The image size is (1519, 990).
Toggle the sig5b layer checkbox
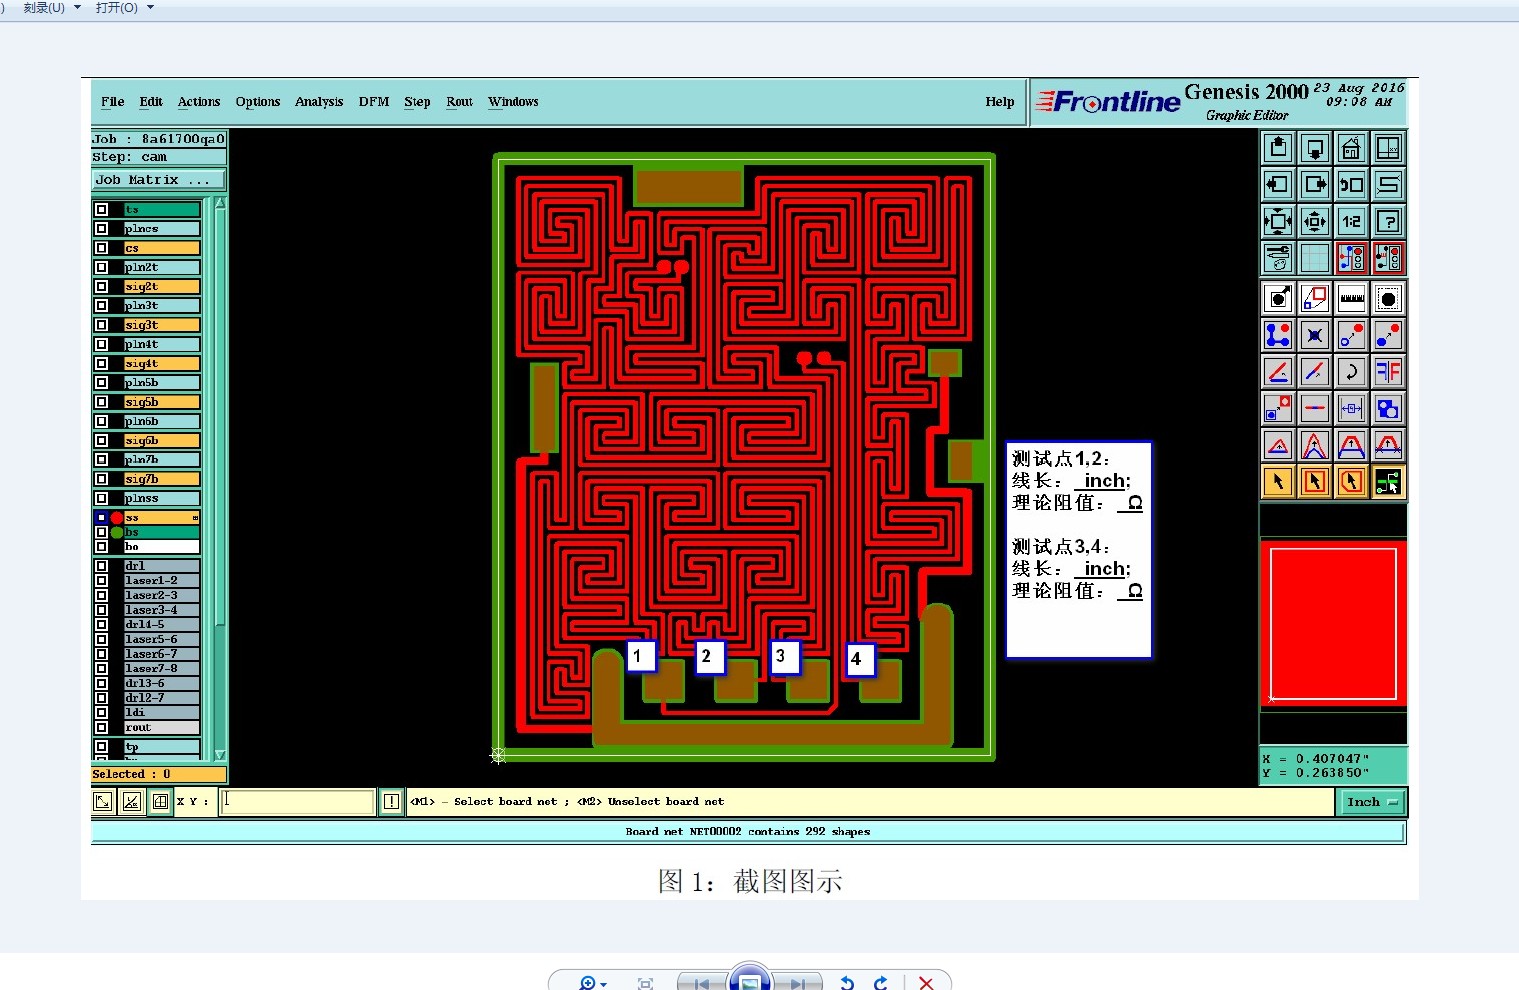click(101, 402)
